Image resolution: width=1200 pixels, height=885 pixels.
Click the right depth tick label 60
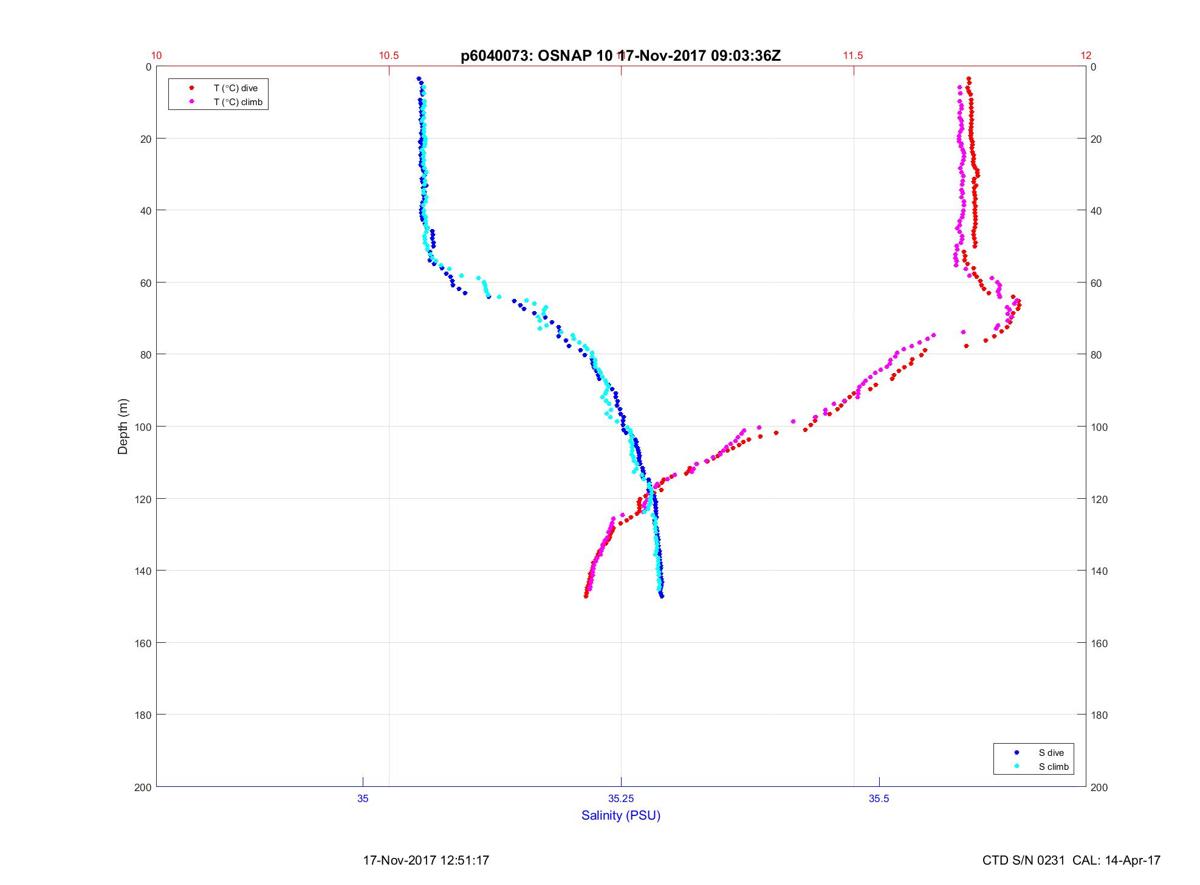tap(1097, 283)
